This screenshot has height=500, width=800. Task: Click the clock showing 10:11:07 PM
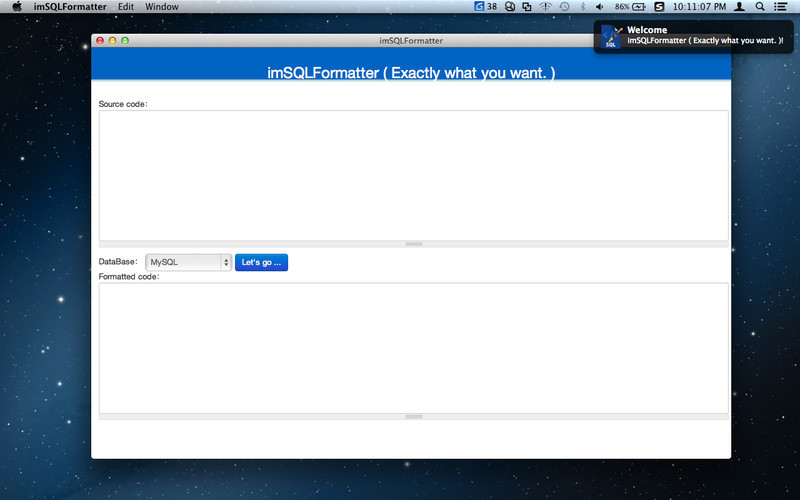coord(699,7)
